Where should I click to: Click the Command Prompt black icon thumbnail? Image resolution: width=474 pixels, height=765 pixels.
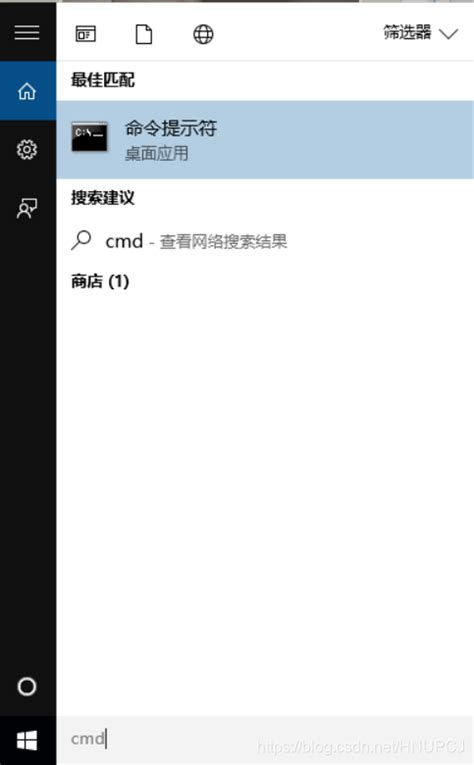click(89, 137)
